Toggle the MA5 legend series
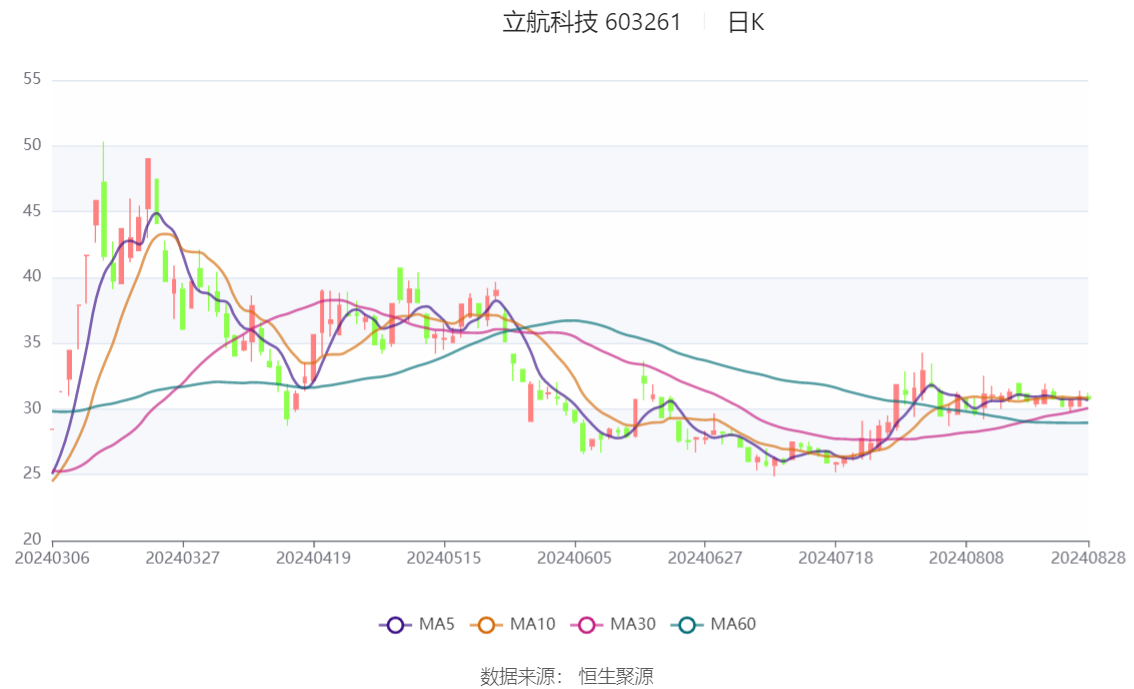 pyautogui.click(x=417, y=624)
